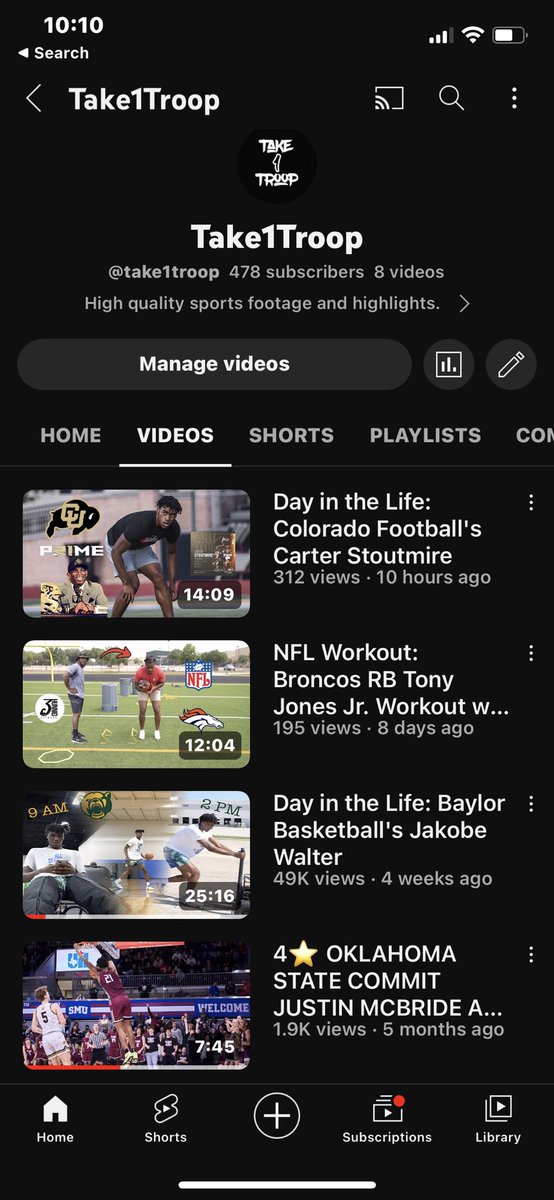Tap the pencil edit channel icon
The width and height of the screenshot is (554, 1200).
(511, 364)
